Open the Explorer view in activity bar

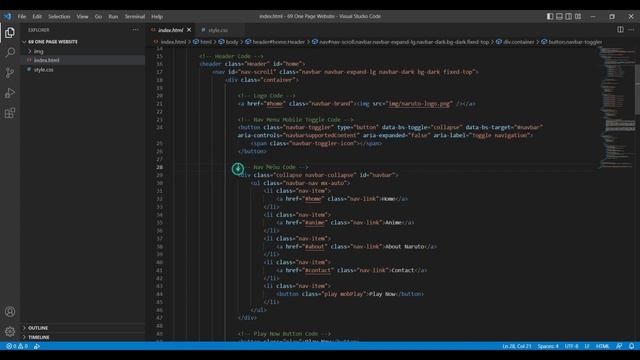point(10,33)
